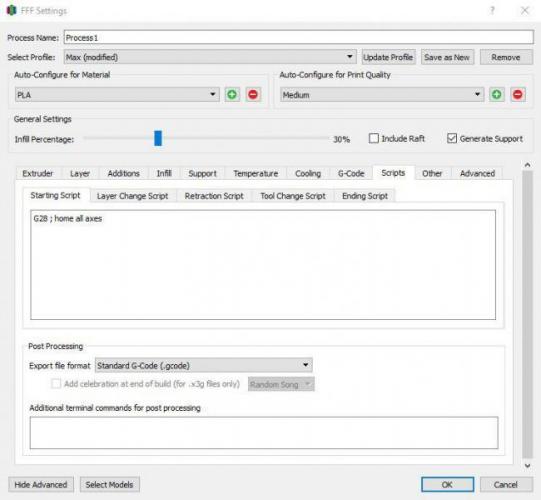This screenshot has height=500, width=541.
Task: Add a new material with green plus icon
Action: pyautogui.click(x=232, y=95)
